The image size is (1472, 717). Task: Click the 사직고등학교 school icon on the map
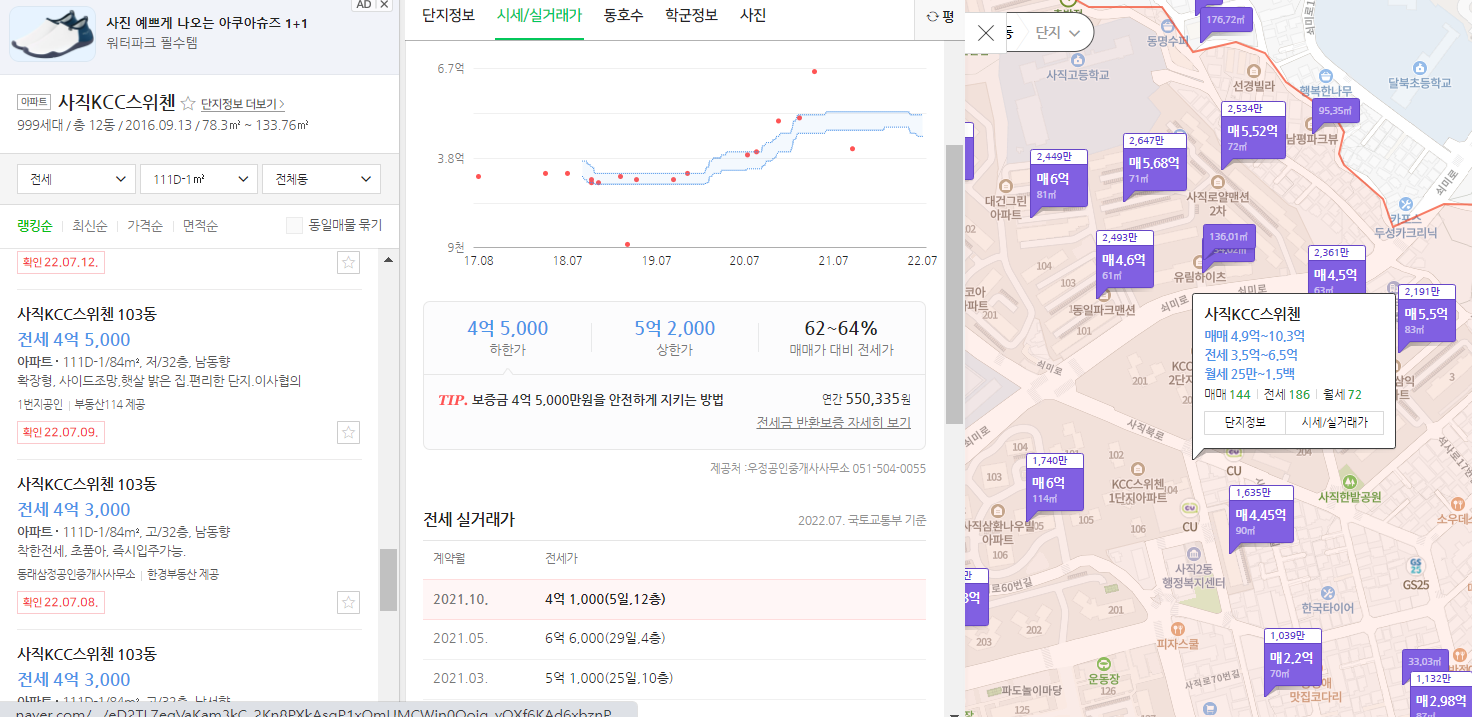1080,58
